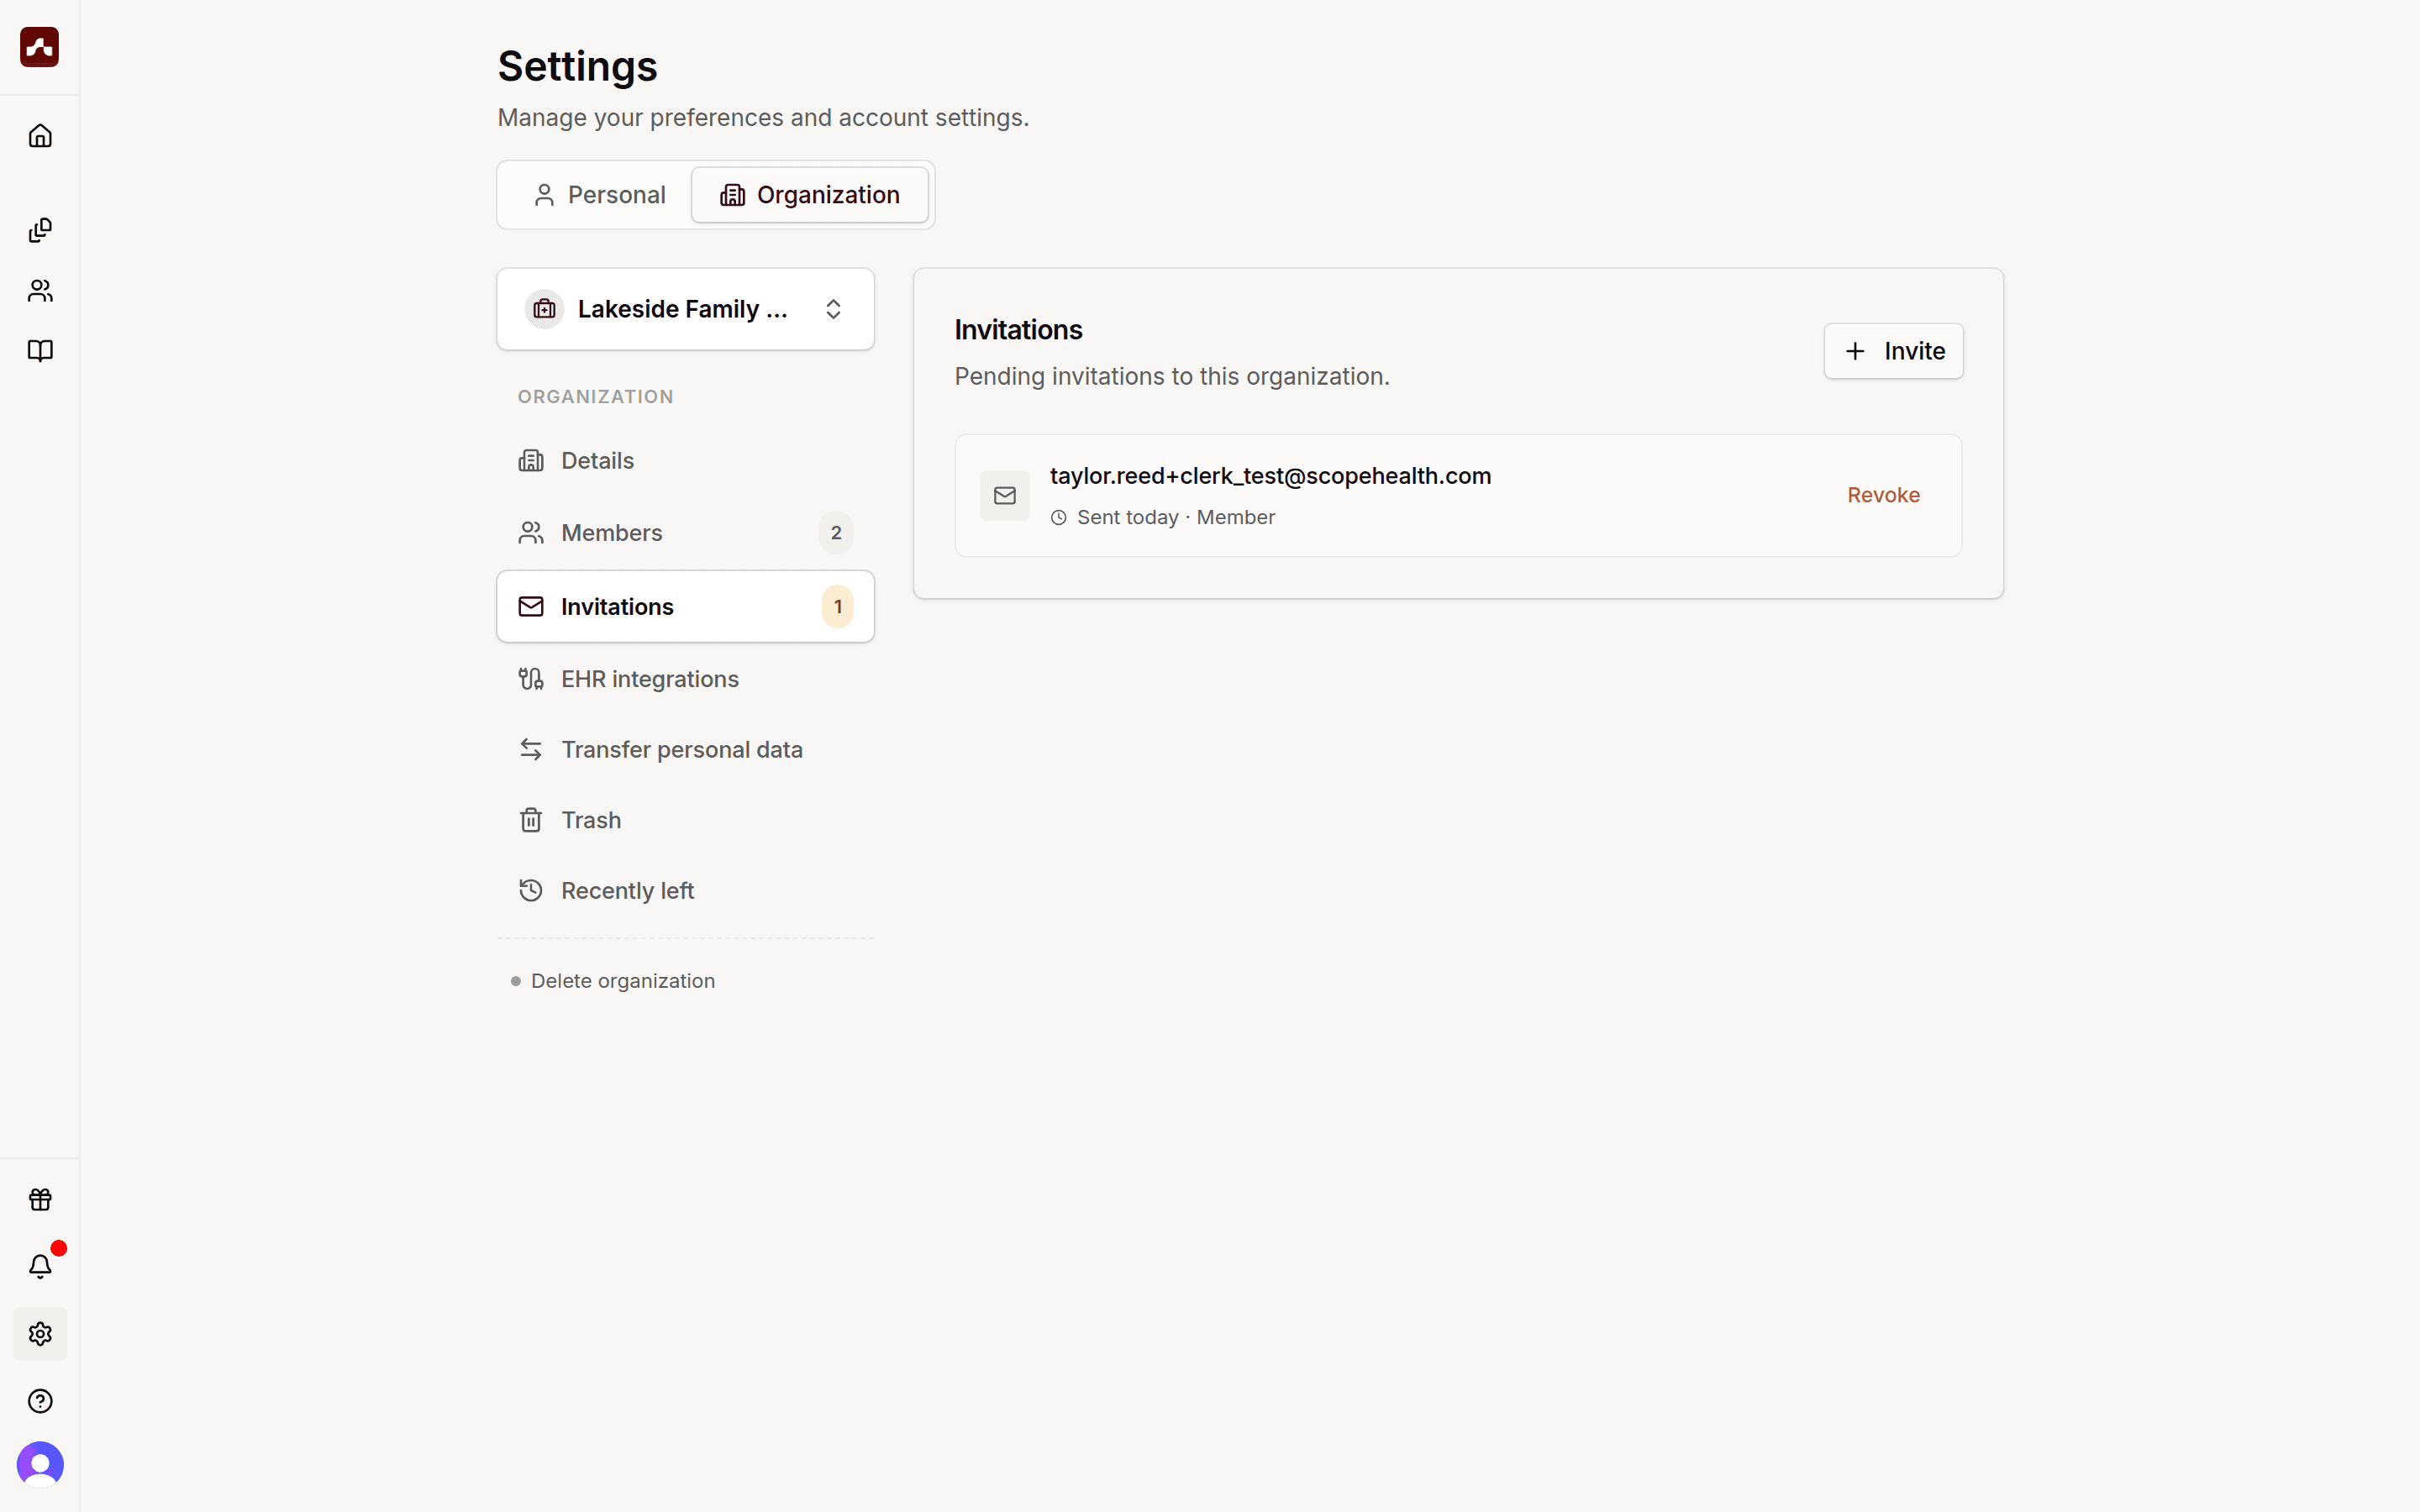
Task: Switch to the Personal tab
Action: coord(599,195)
